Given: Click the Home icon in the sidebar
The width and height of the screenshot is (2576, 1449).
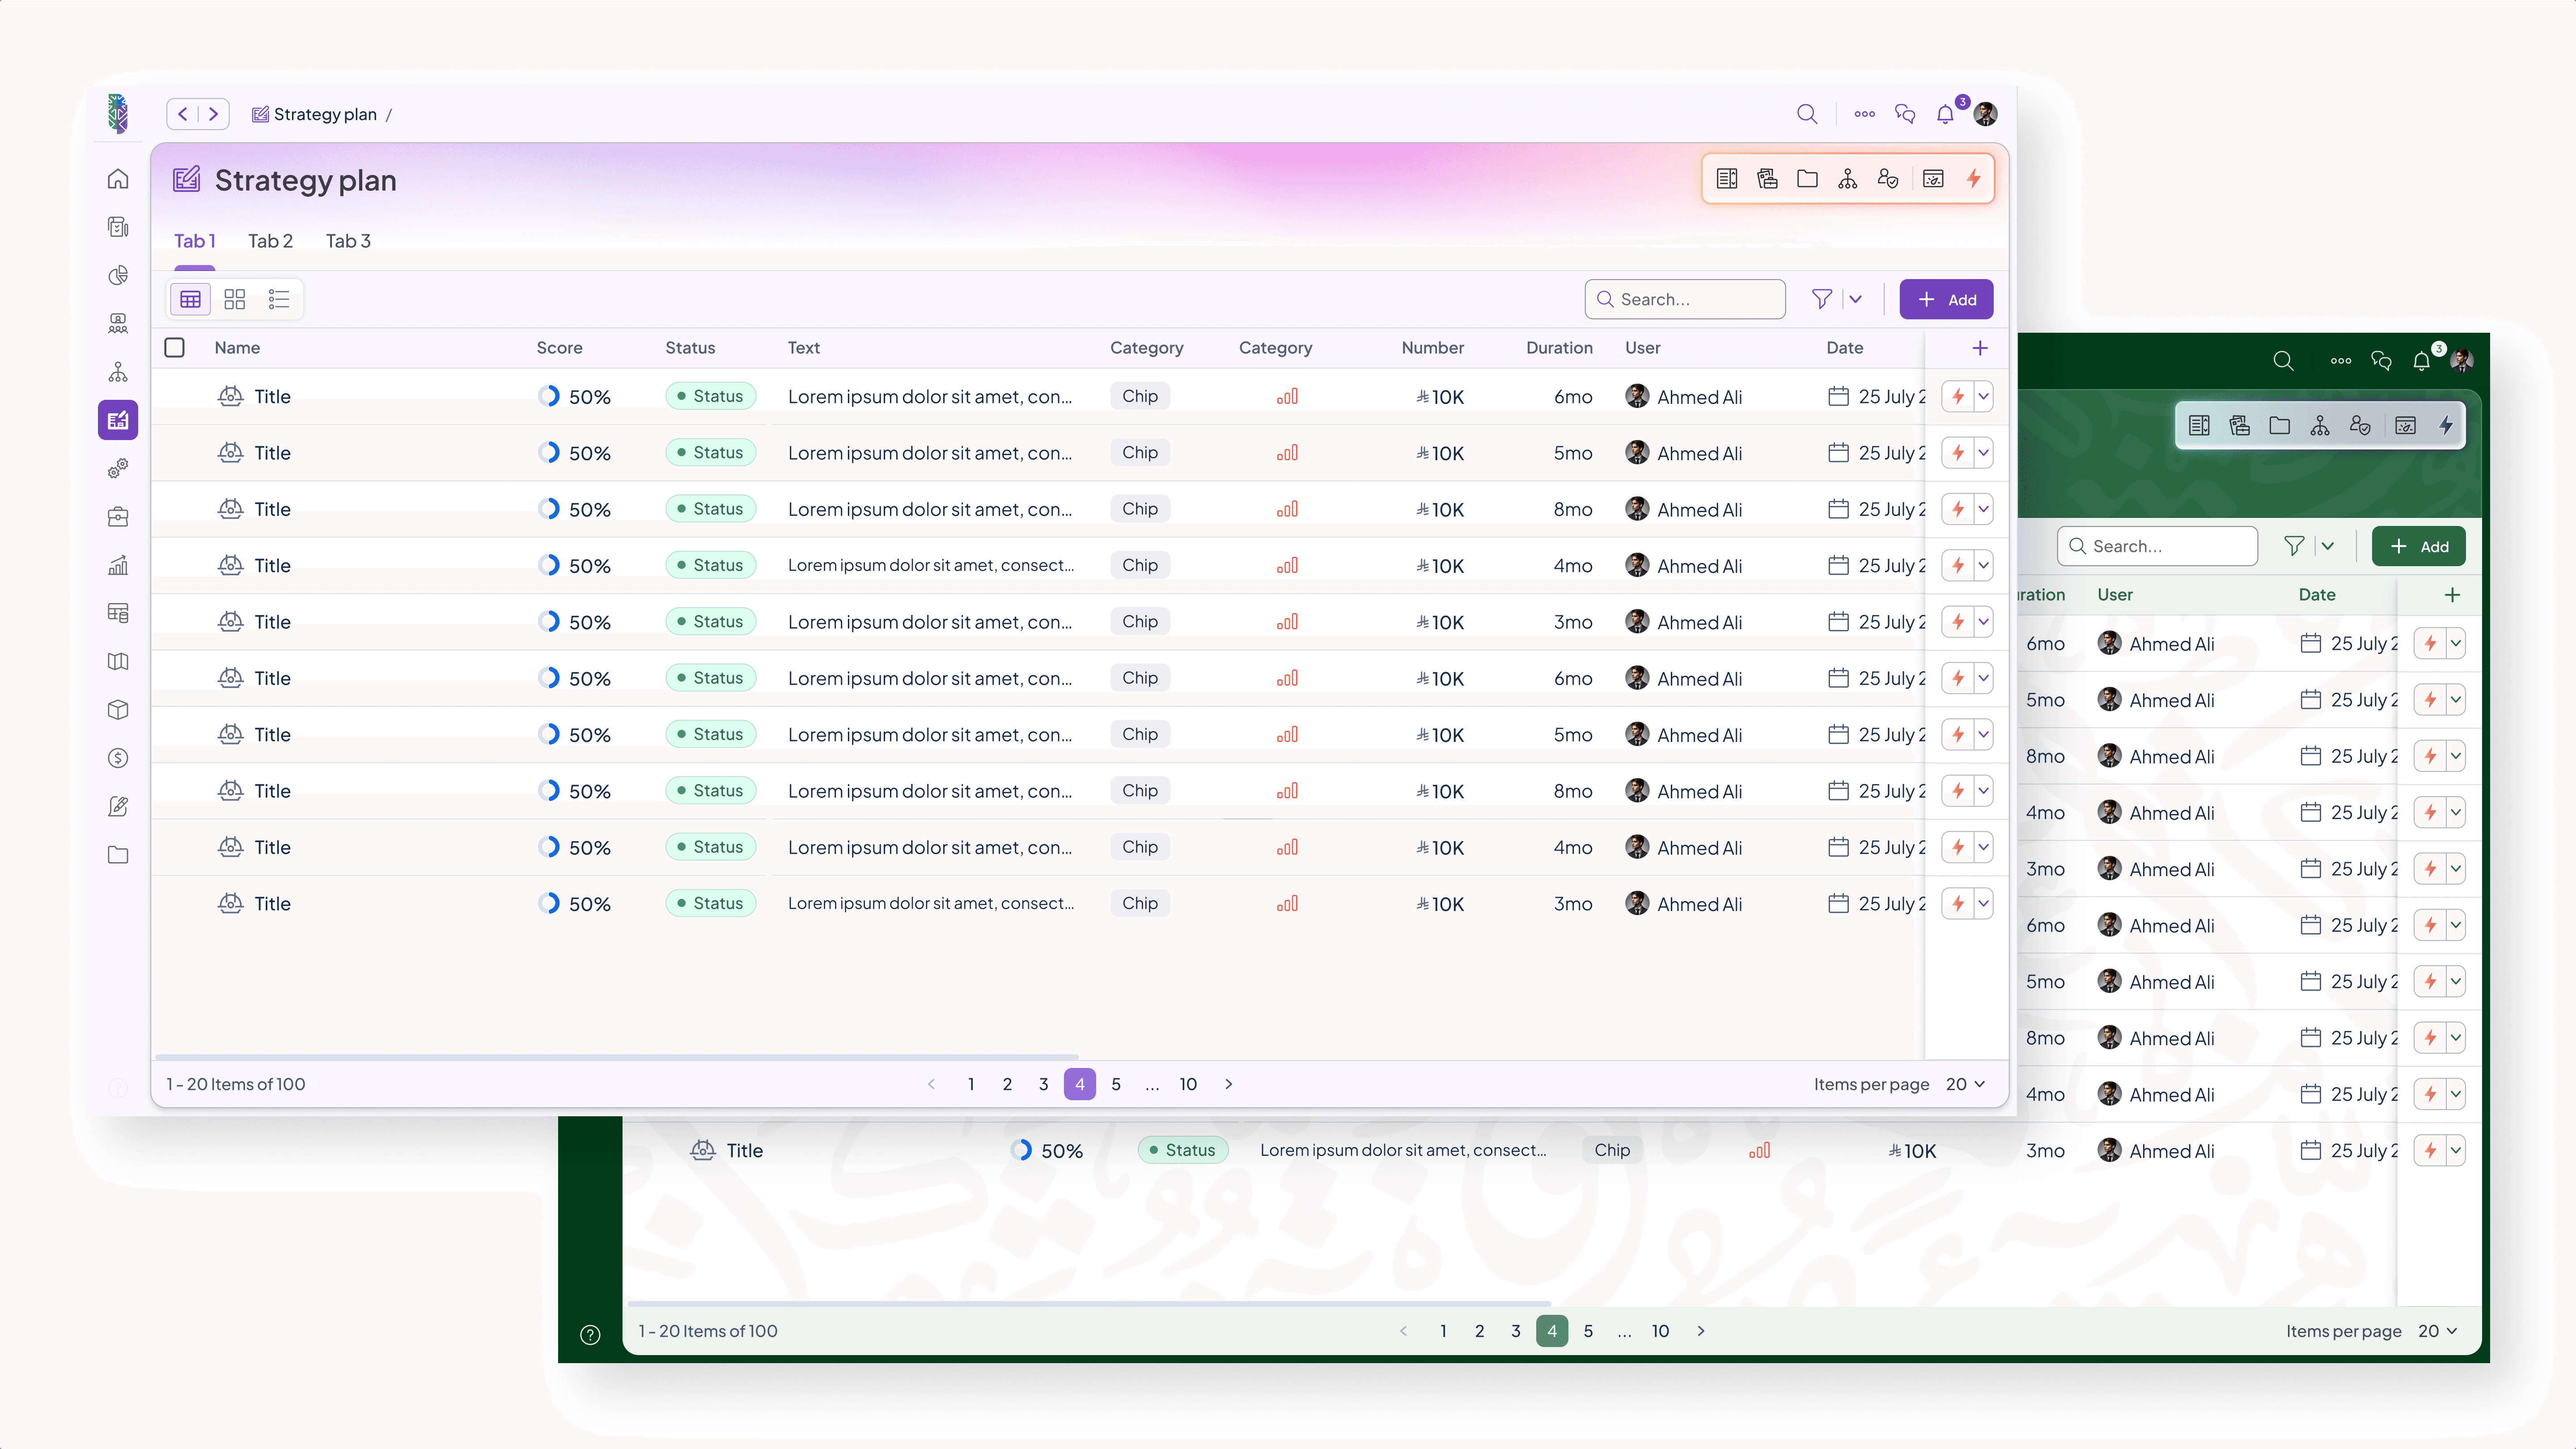Looking at the screenshot, I should (118, 179).
